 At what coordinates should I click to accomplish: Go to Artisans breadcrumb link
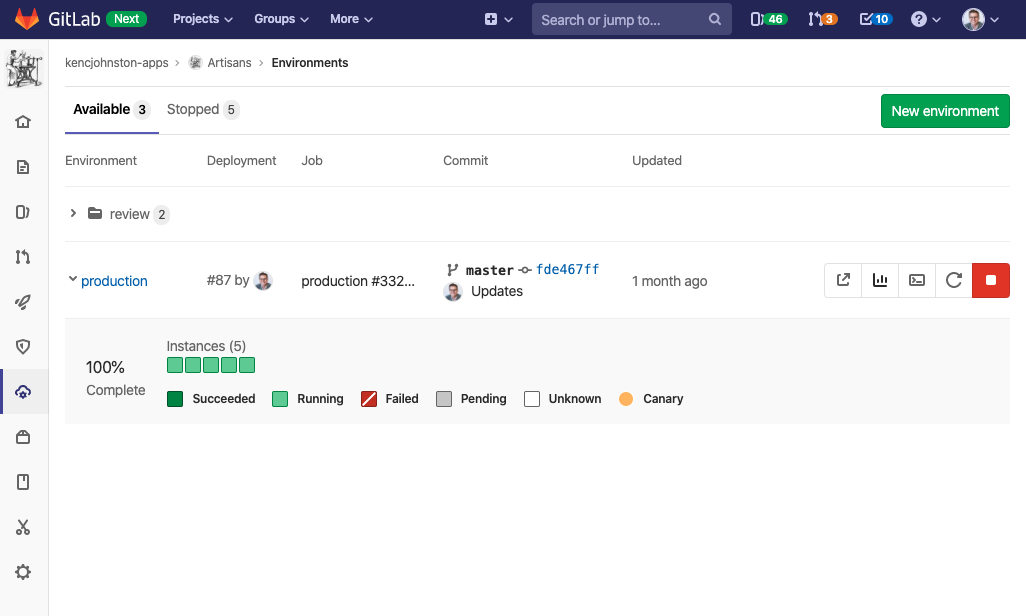point(229,63)
